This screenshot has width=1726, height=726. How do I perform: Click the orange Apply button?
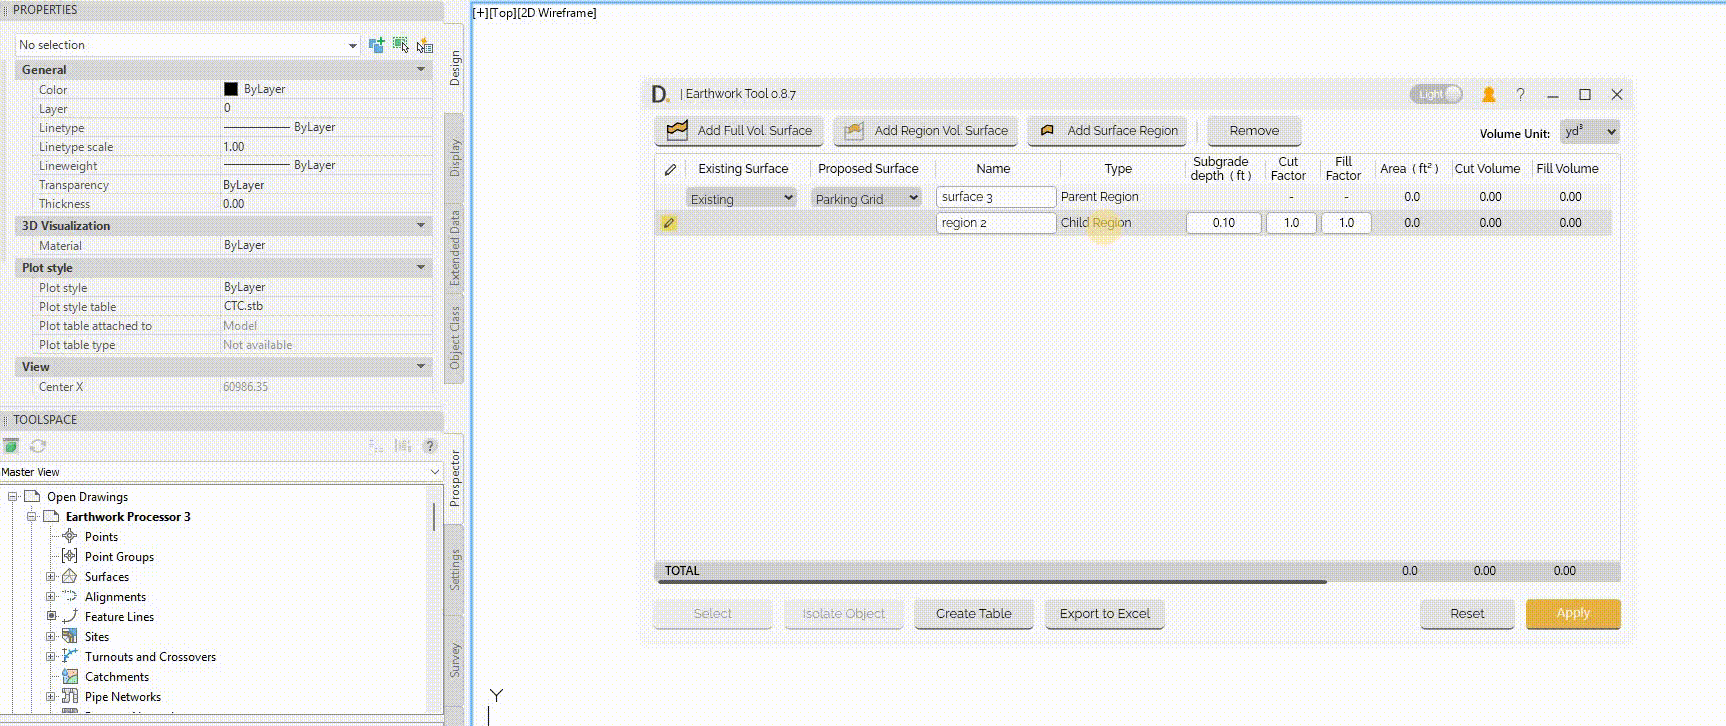point(1572,614)
